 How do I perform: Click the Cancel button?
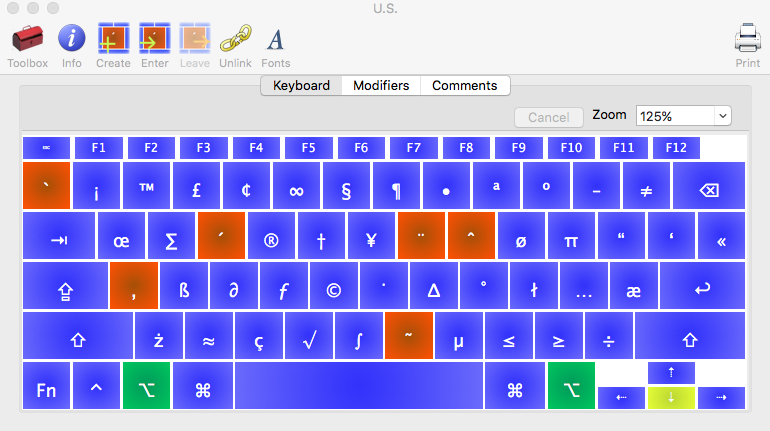549,117
